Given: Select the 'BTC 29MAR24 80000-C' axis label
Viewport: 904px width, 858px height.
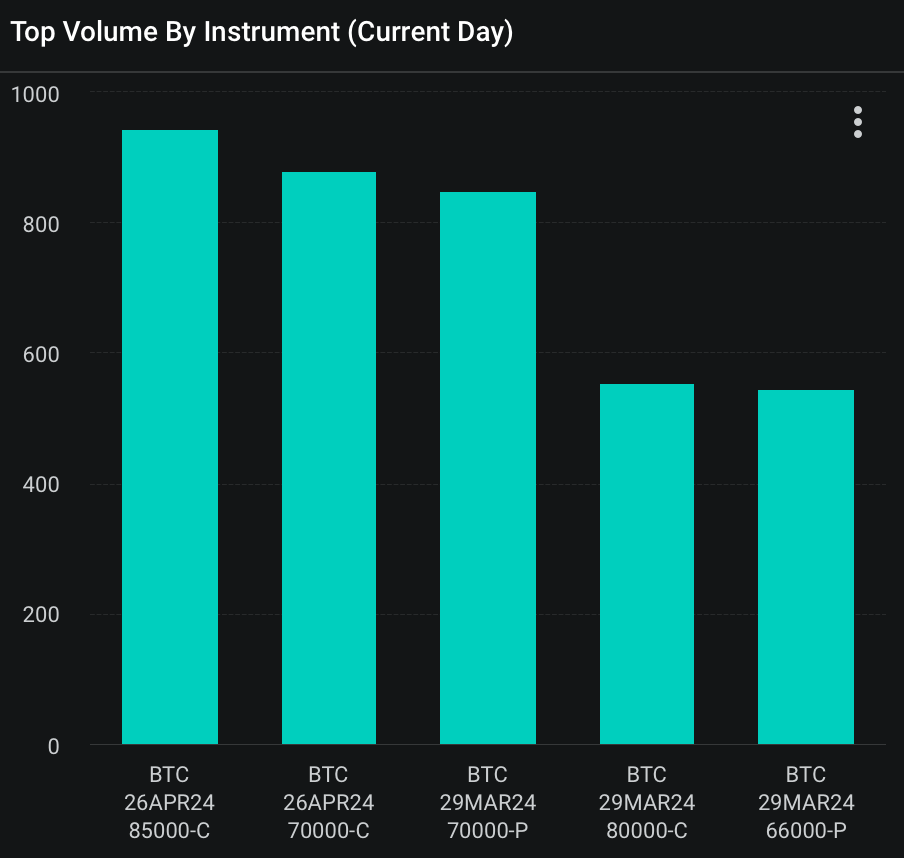Looking at the screenshot, I should coord(646,803).
